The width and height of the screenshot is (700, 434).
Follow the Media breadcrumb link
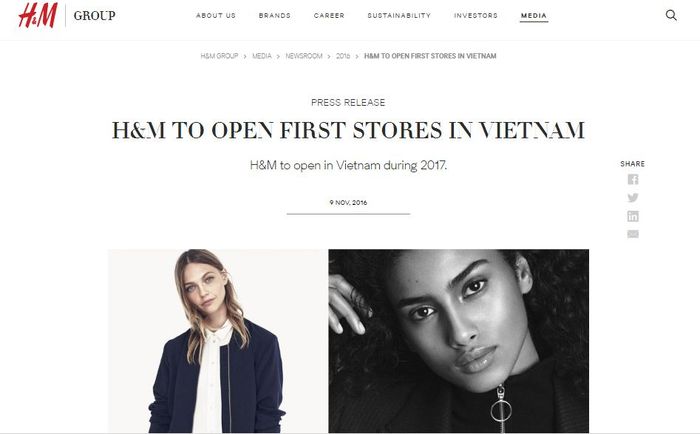tap(262, 56)
